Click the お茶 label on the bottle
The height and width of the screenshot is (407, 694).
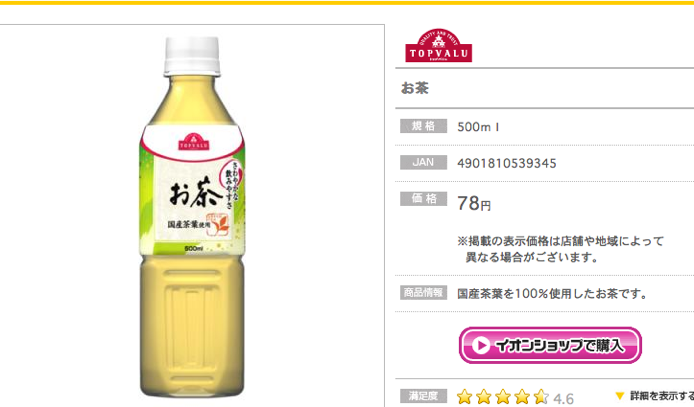point(195,193)
